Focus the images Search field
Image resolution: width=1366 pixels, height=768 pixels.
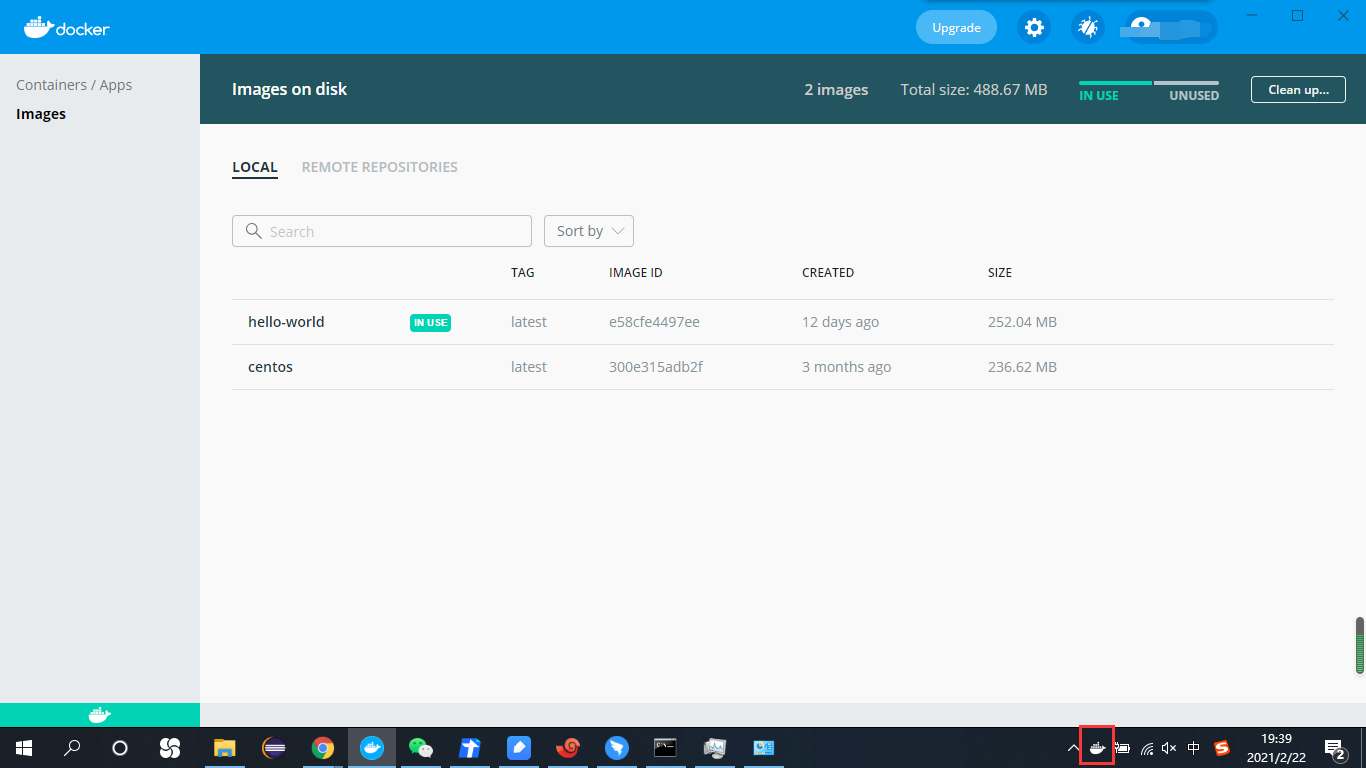[382, 231]
